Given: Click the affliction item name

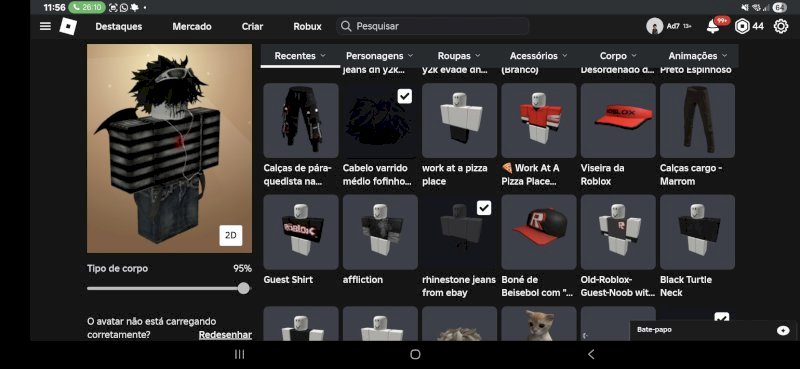Looking at the screenshot, I should [x=363, y=280].
